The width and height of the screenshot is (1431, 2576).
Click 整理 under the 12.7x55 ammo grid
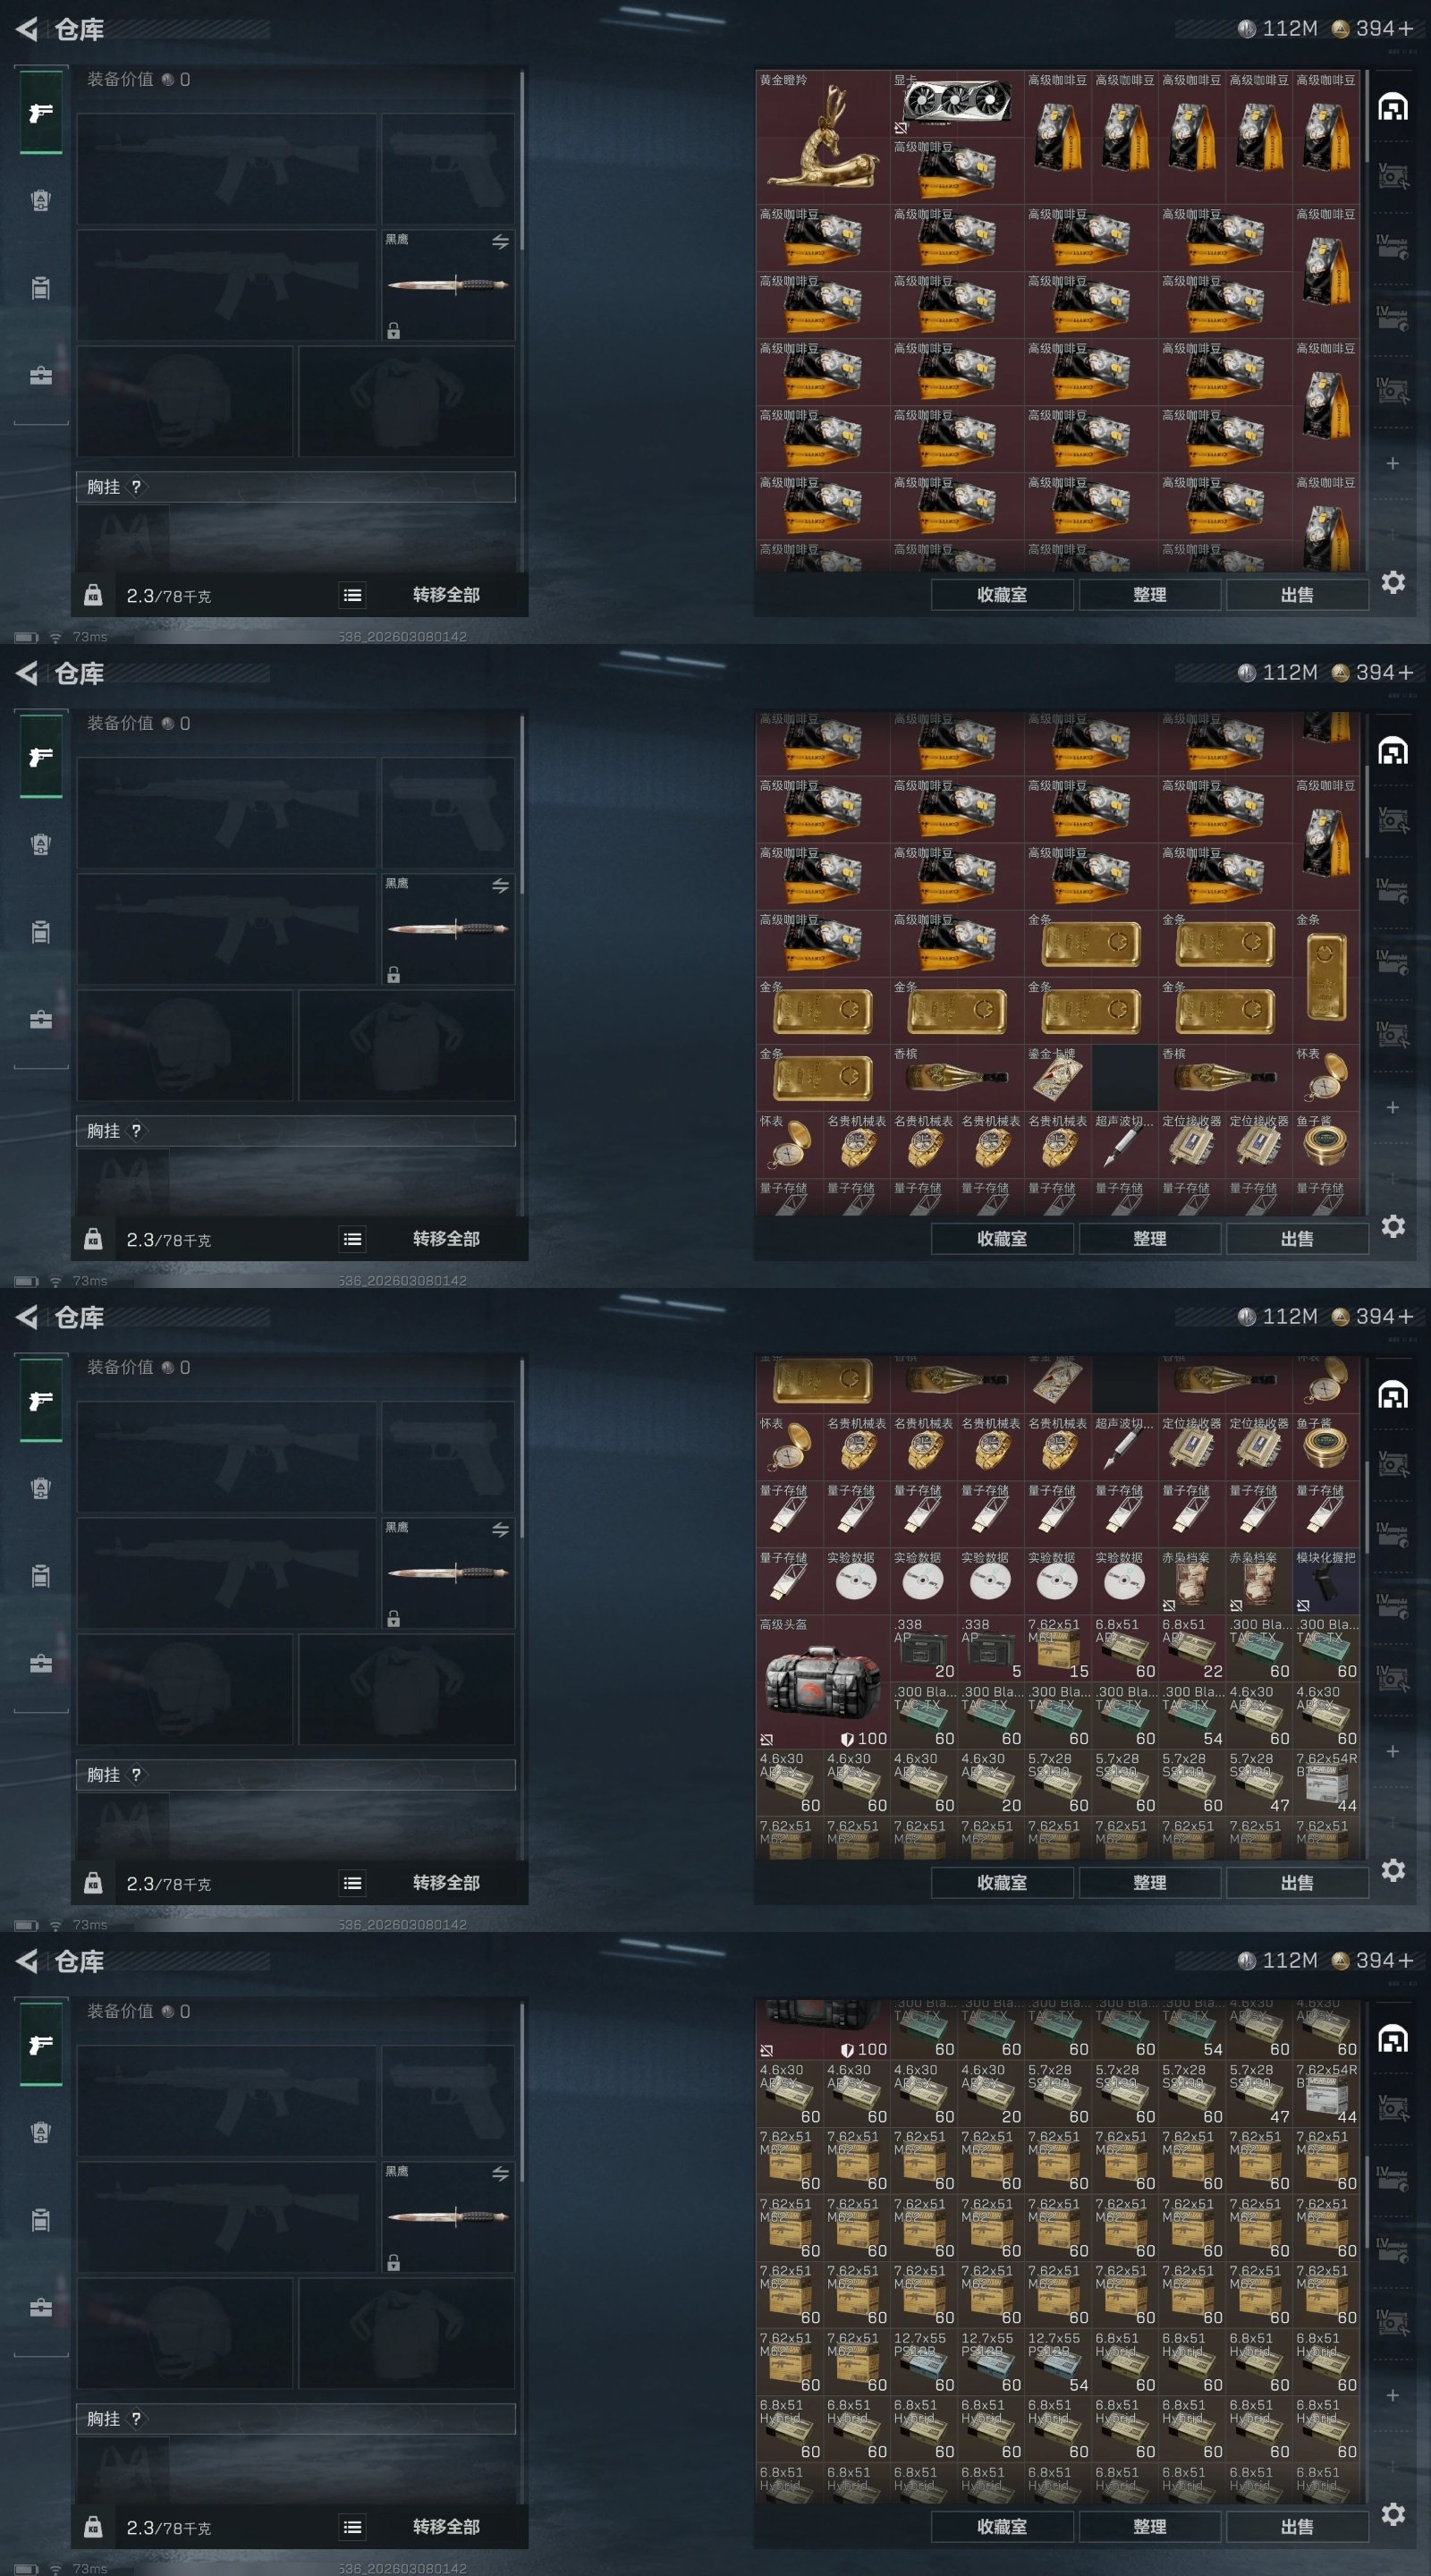[1150, 2527]
